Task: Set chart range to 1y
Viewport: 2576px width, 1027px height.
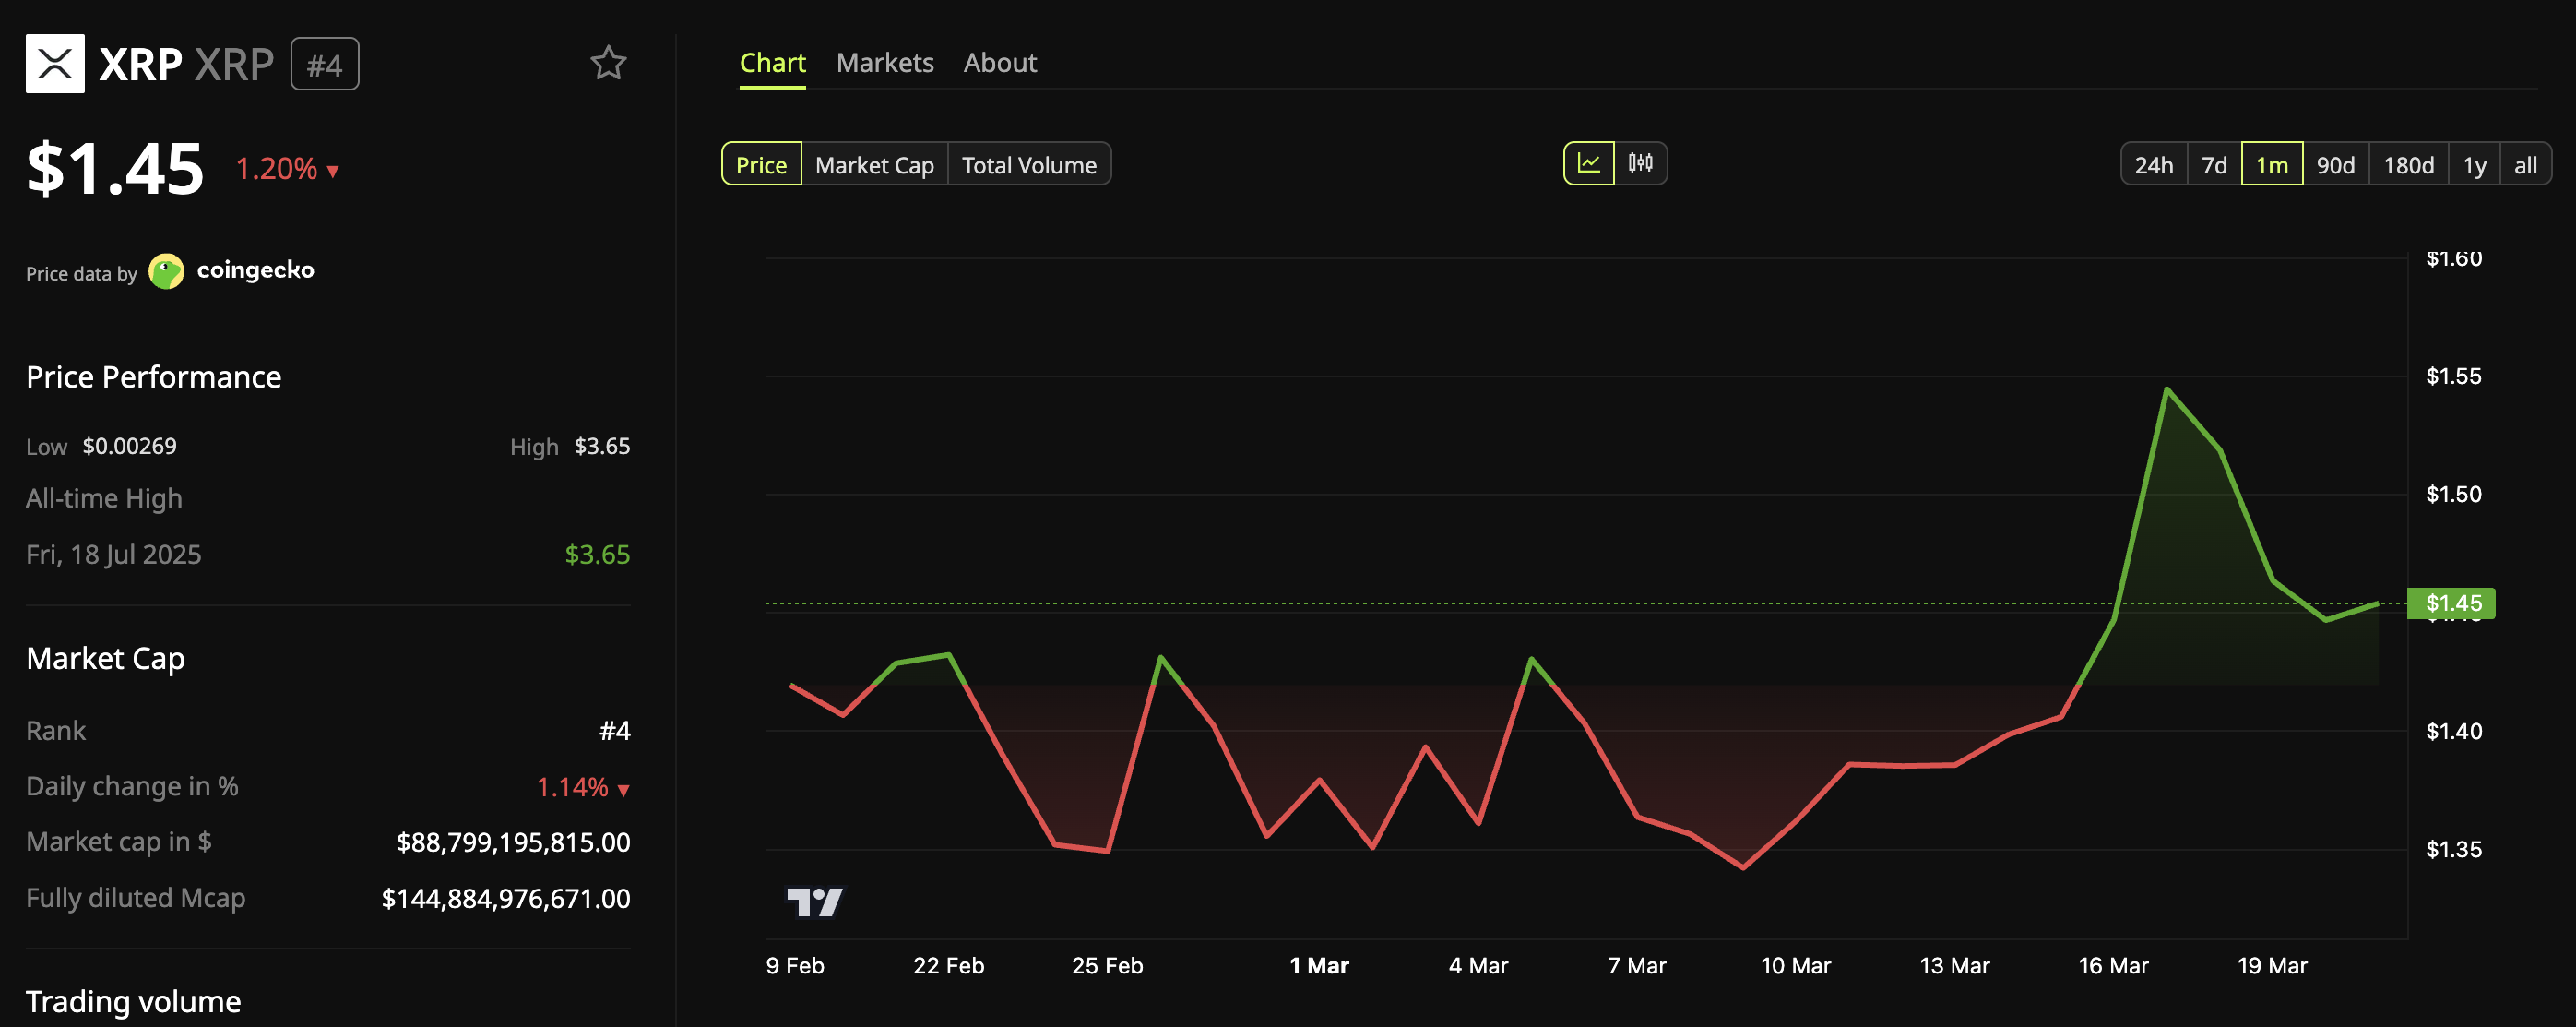Action: 2474,165
